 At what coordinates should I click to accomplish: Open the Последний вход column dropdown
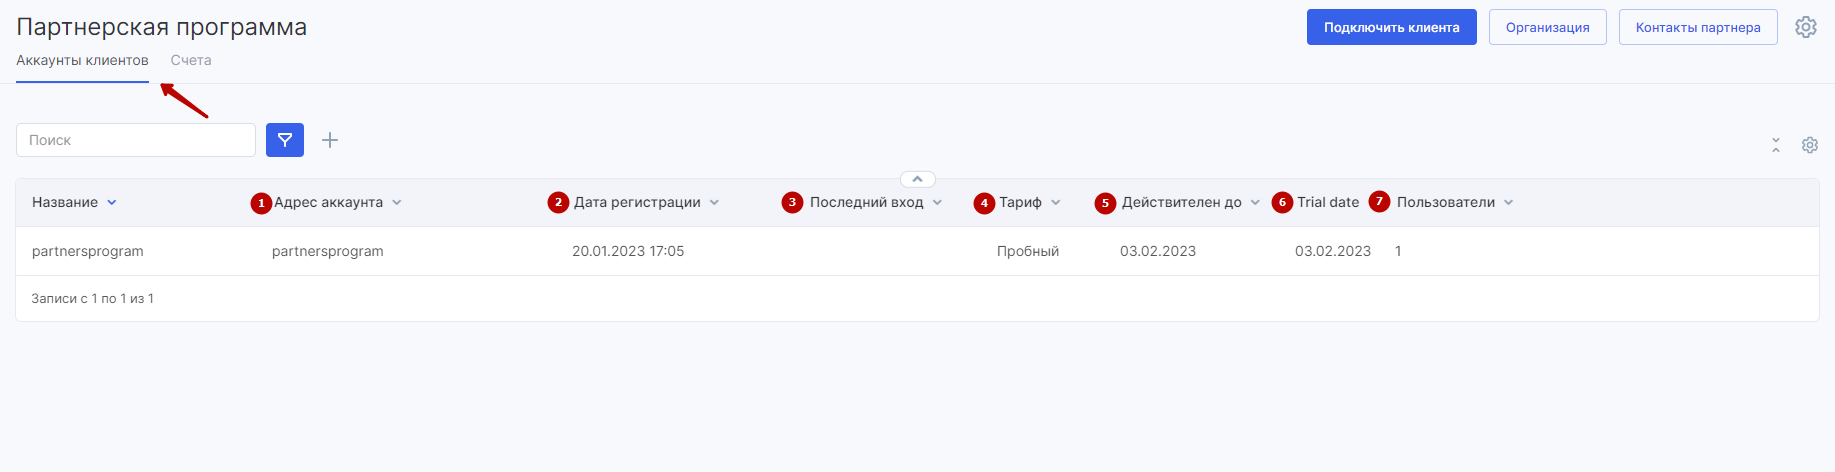(938, 202)
